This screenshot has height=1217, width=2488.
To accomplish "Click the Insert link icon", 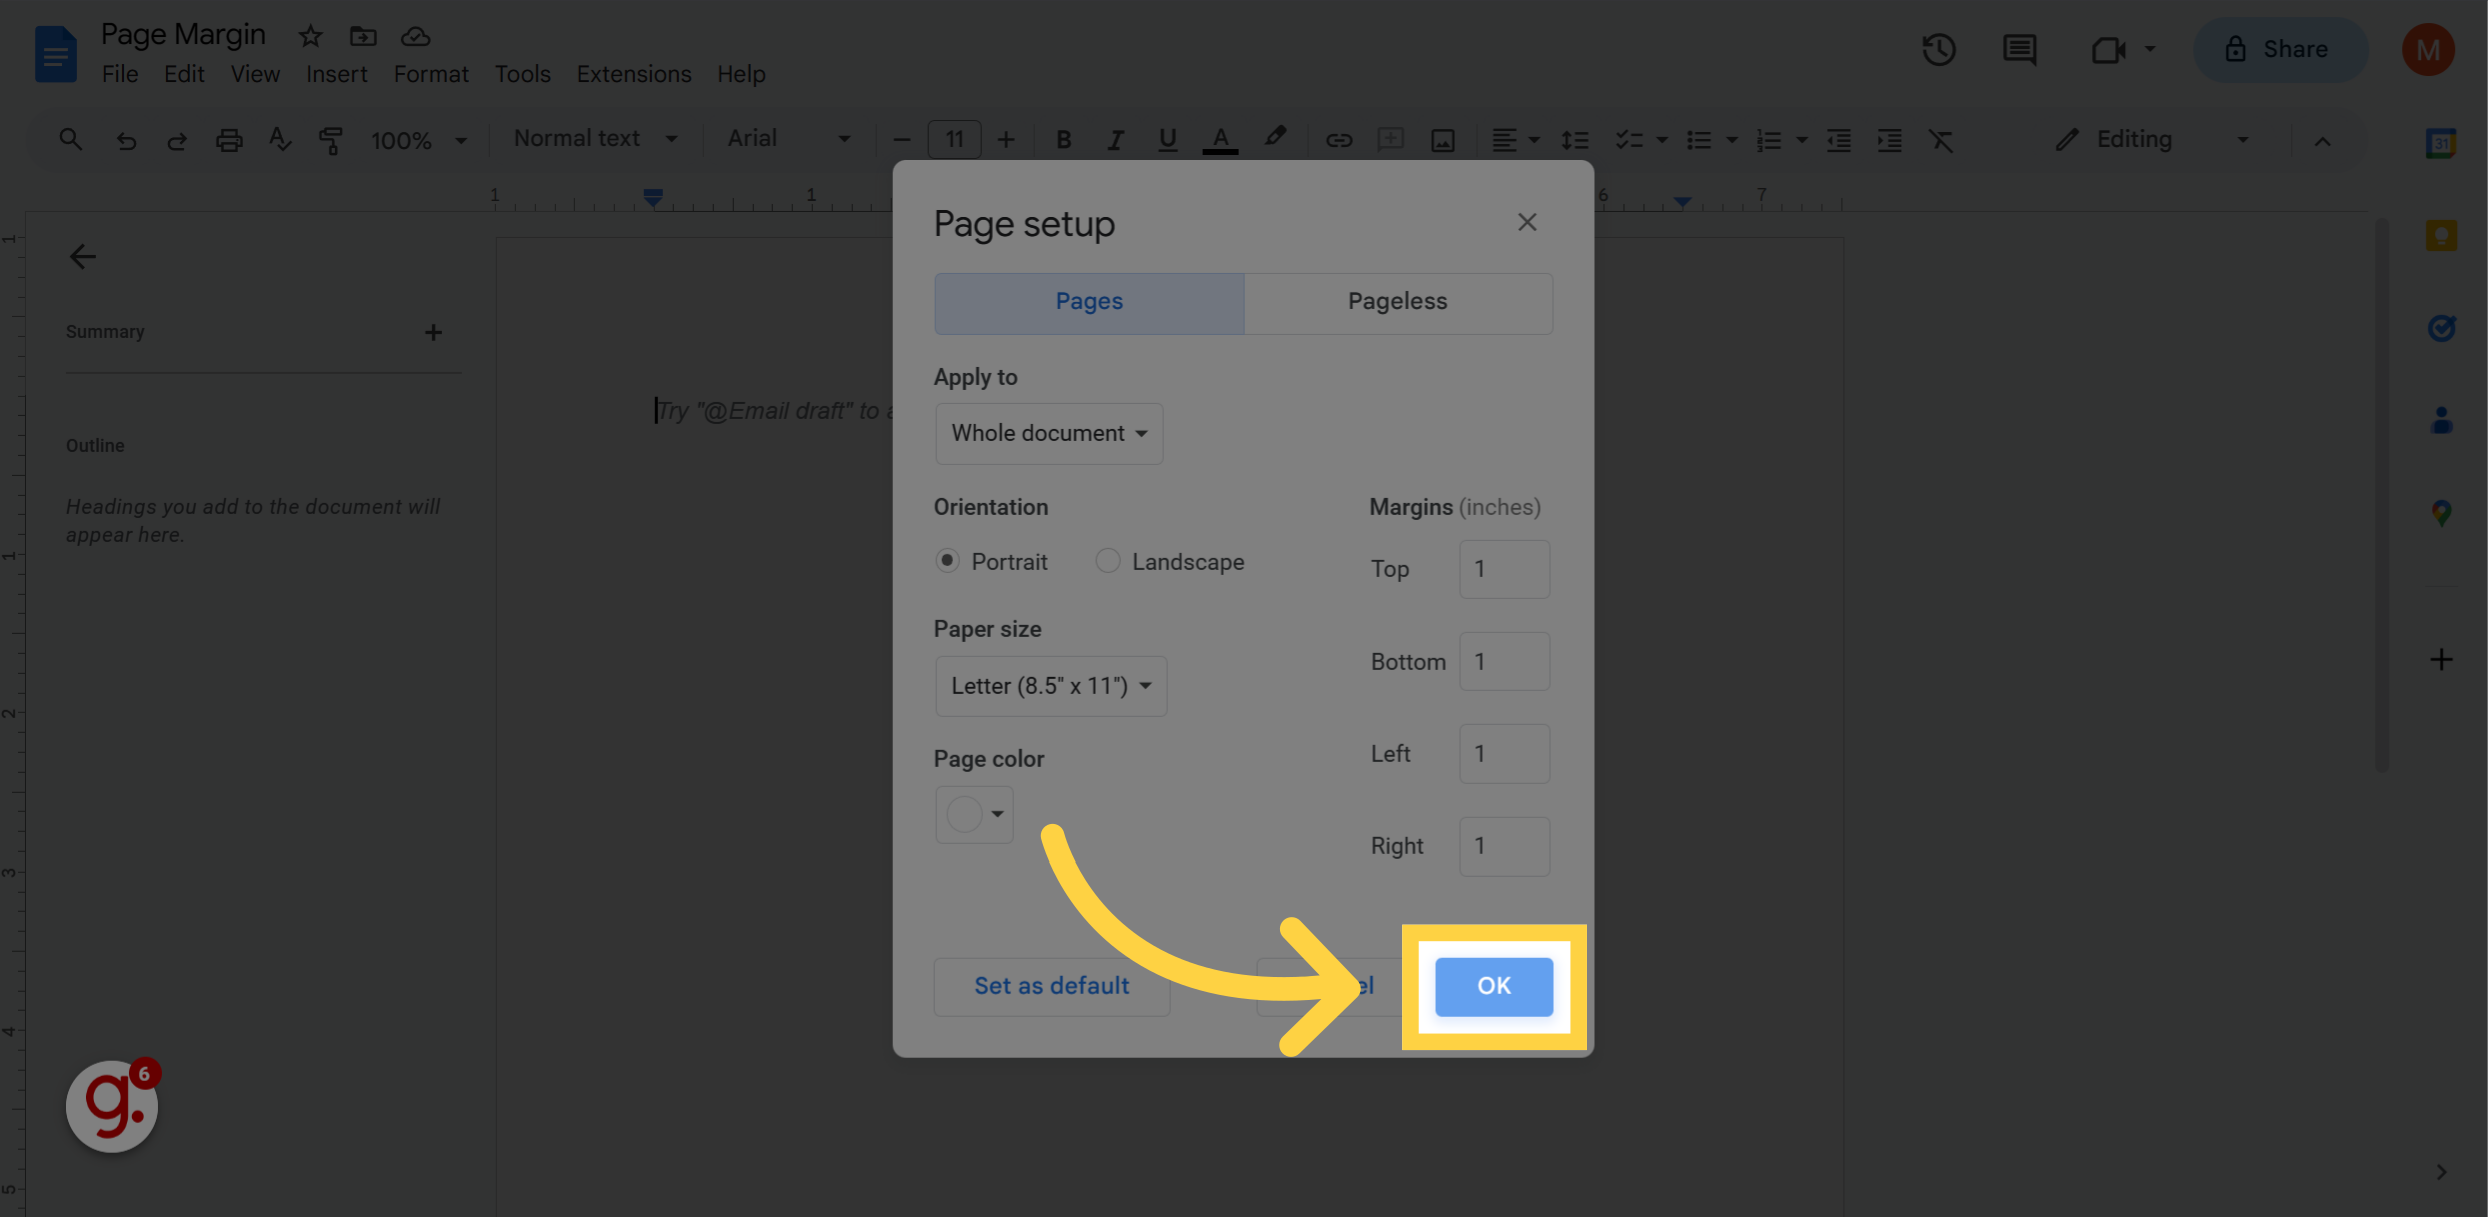I will 1339,140.
